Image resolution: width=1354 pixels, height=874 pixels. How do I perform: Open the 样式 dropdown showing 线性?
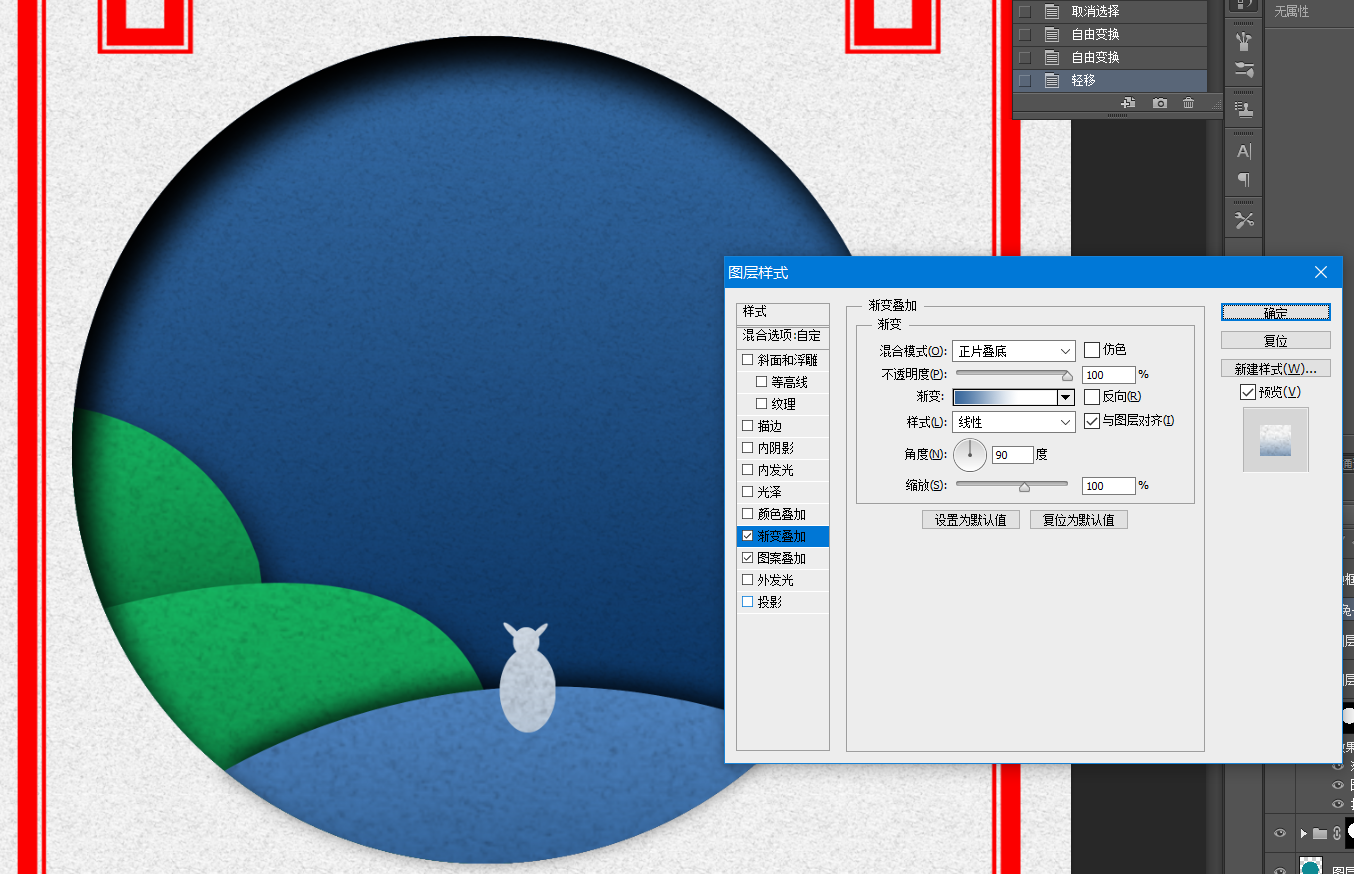click(1014, 422)
